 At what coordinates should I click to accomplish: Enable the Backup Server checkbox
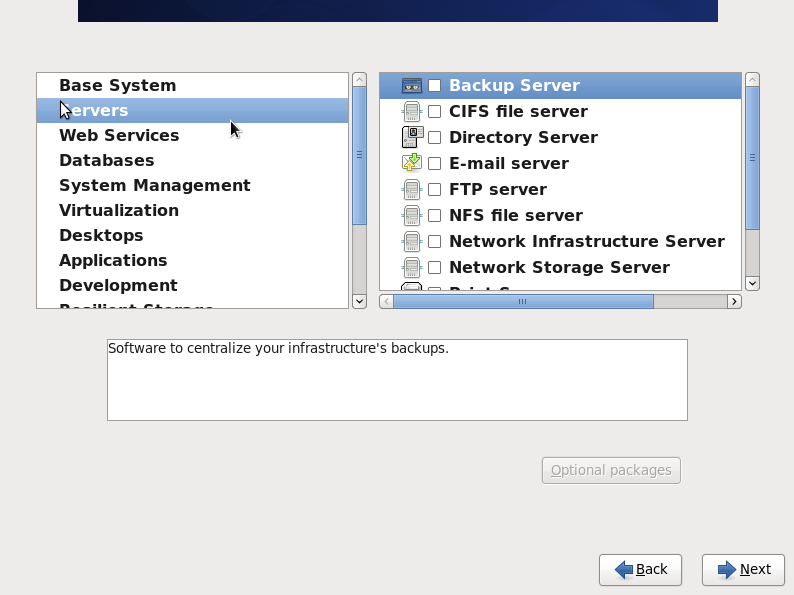435,86
